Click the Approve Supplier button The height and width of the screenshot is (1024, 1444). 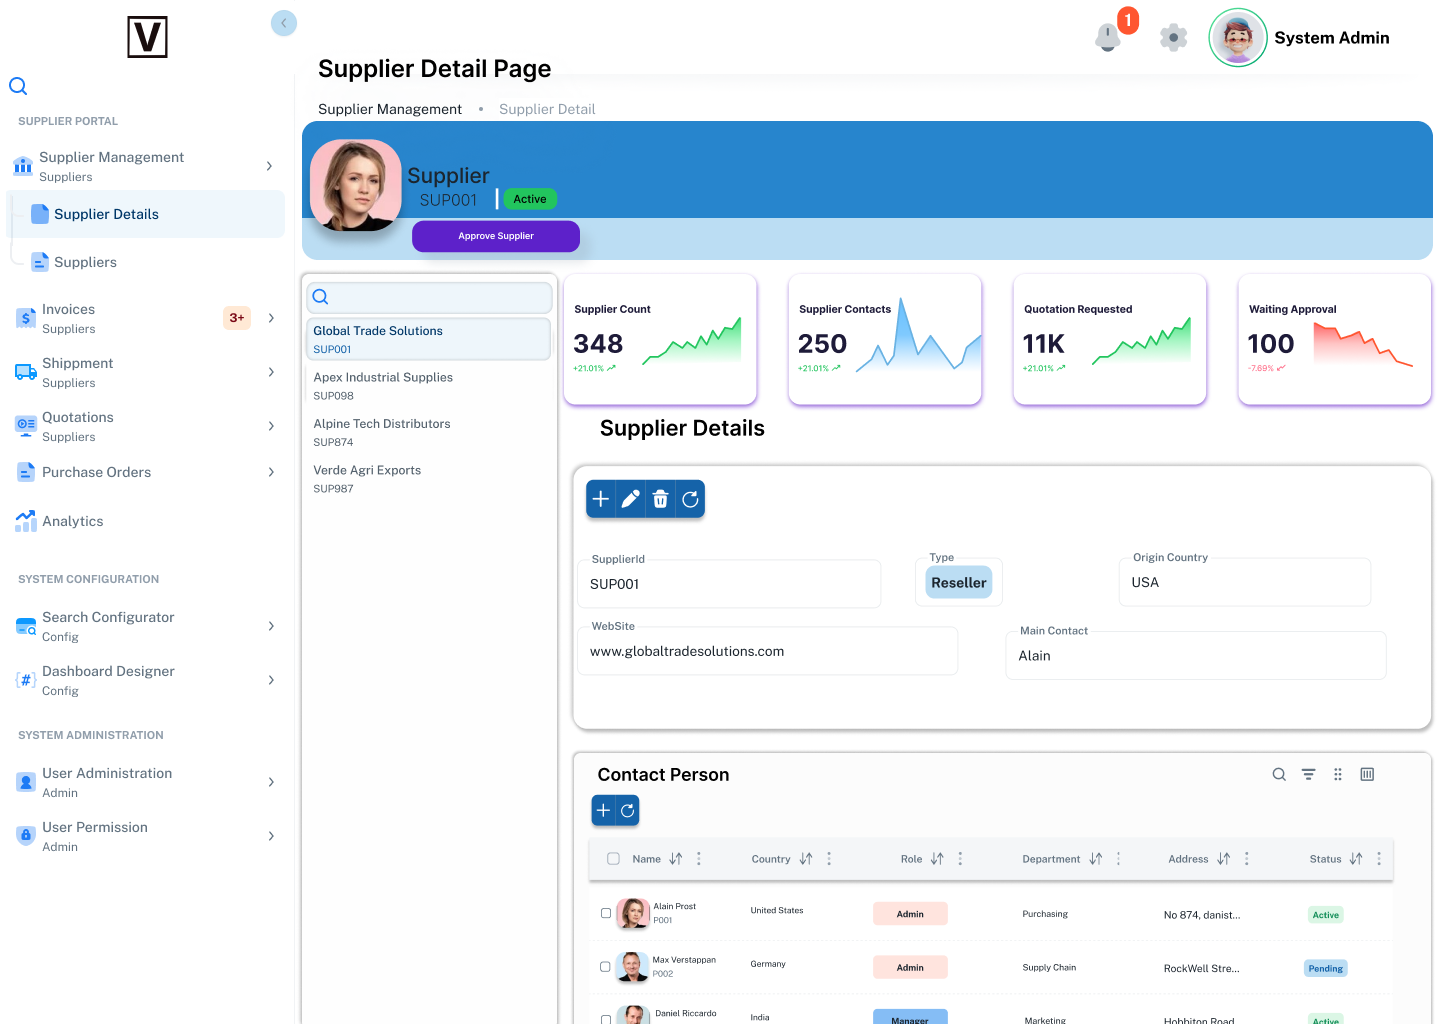point(496,236)
